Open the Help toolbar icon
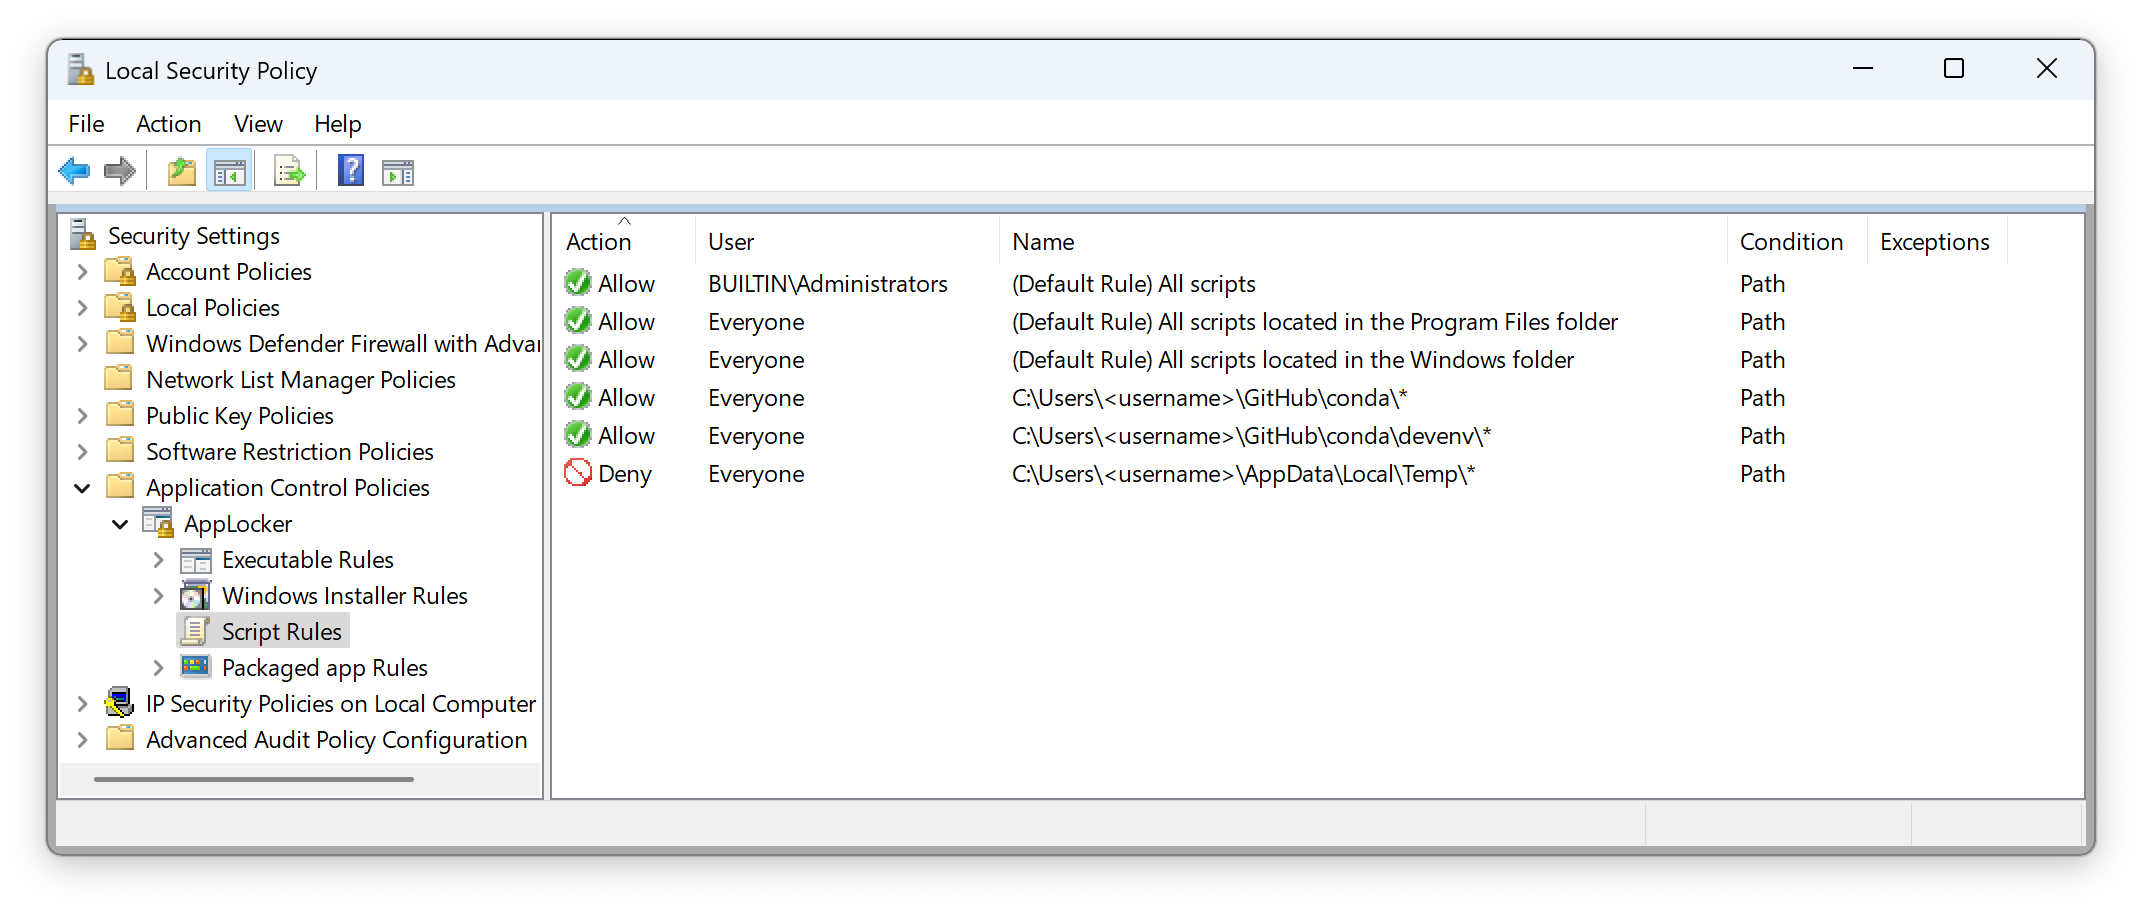The height and width of the screenshot is (910, 2142). pos(350,172)
